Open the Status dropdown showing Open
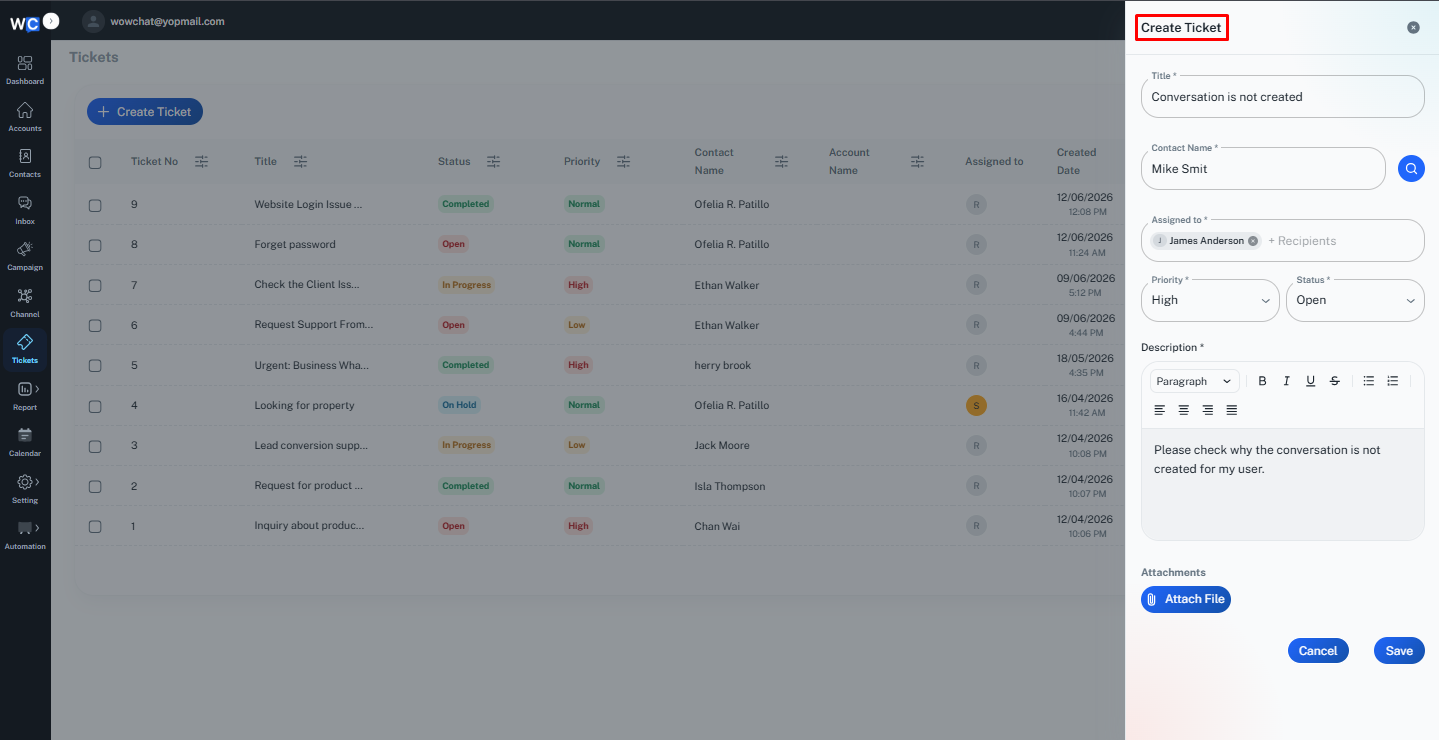The image size is (1439, 740). pos(1355,300)
